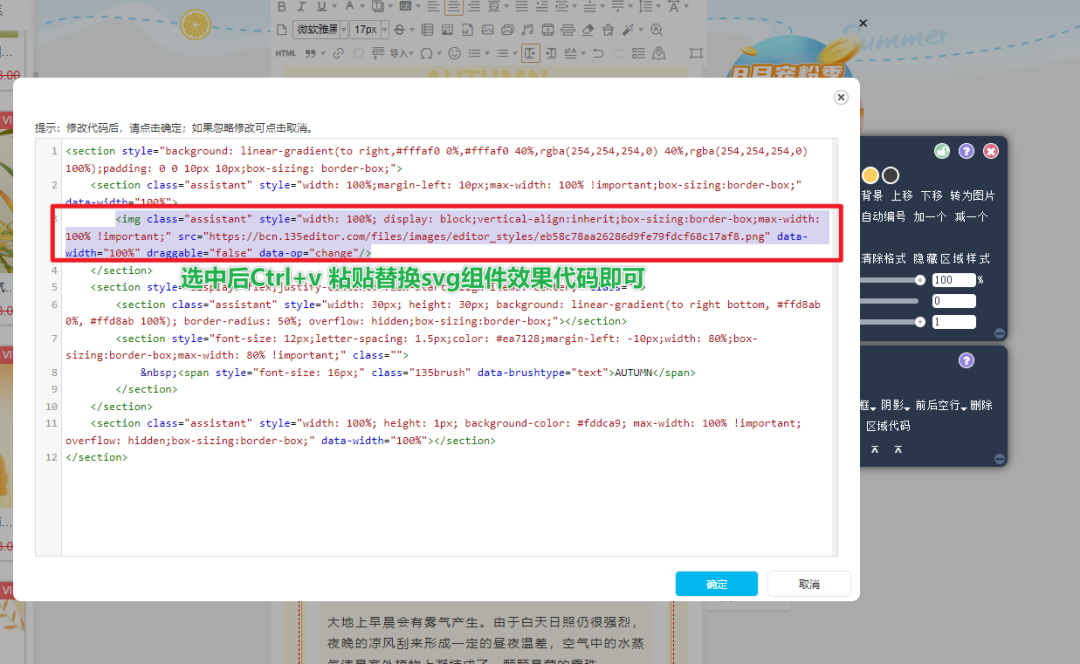Open the blockquote style dropdown arrow

click(323, 53)
